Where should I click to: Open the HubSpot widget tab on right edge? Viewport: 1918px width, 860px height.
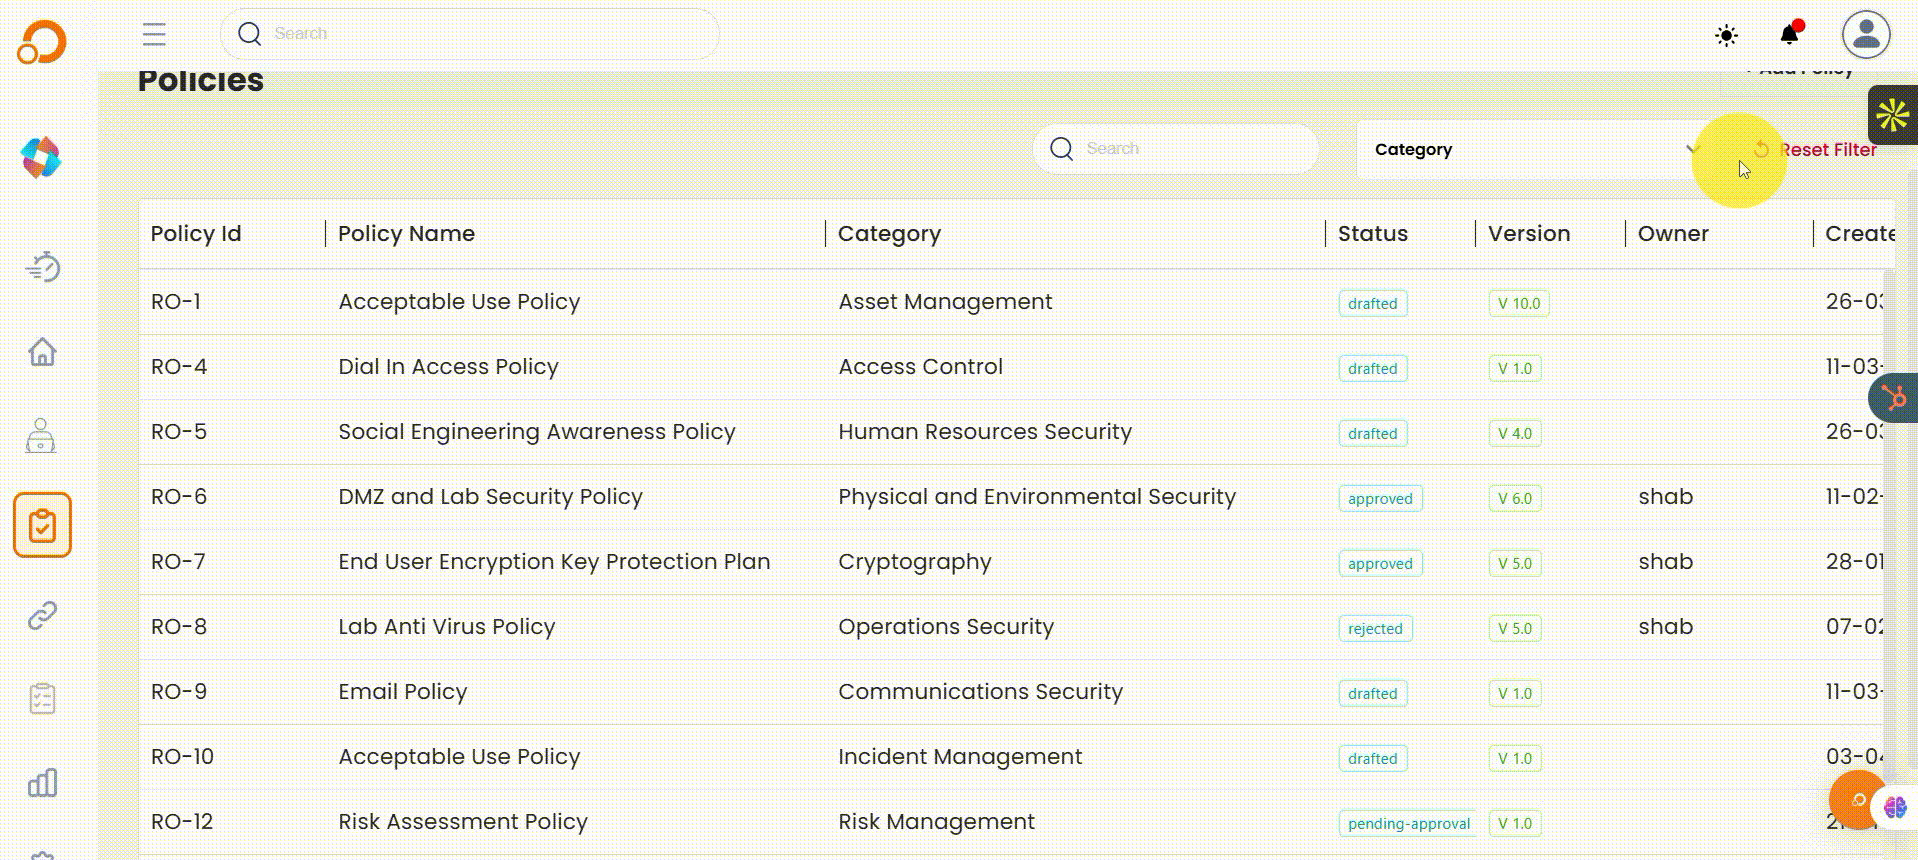coord(1893,398)
